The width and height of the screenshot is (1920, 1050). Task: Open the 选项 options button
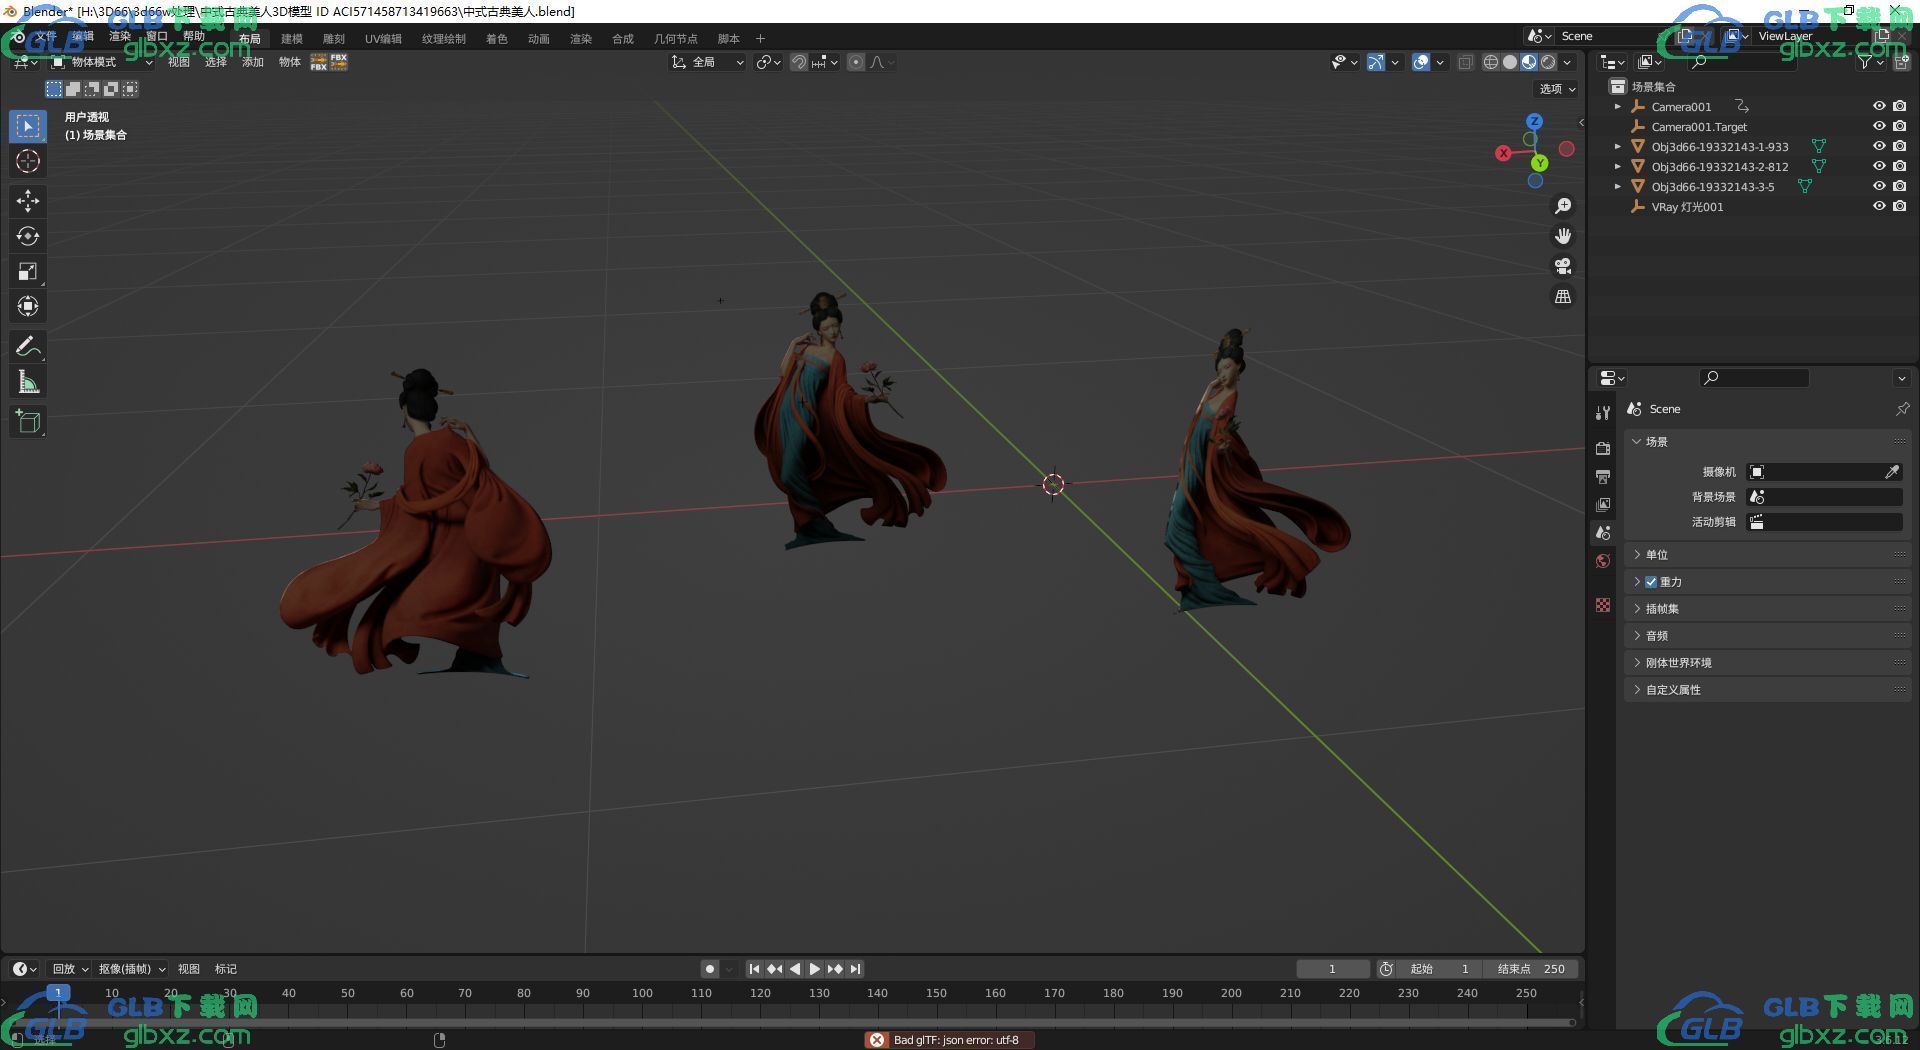point(1557,89)
